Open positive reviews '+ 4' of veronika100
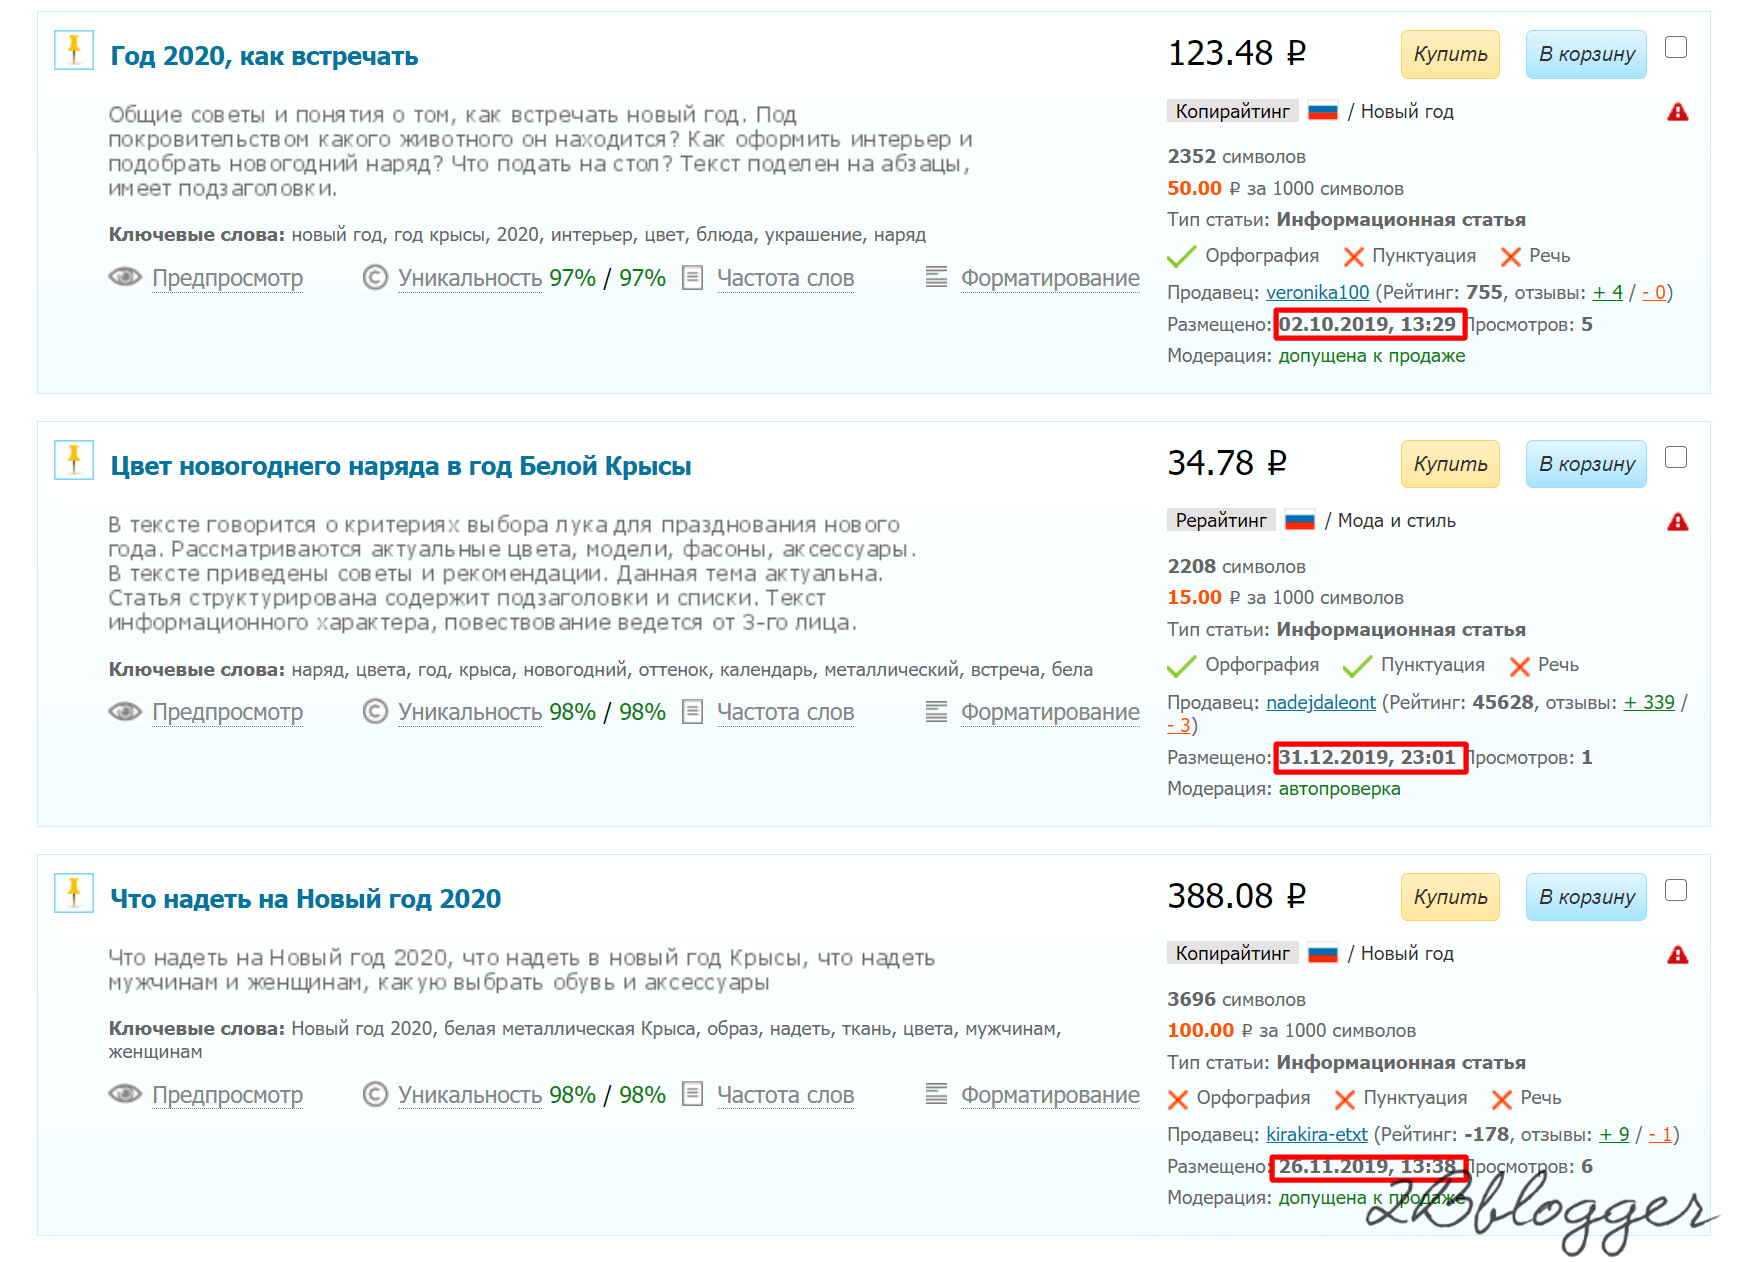The height and width of the screenshot is (1262, 1738). point(1607,292)
